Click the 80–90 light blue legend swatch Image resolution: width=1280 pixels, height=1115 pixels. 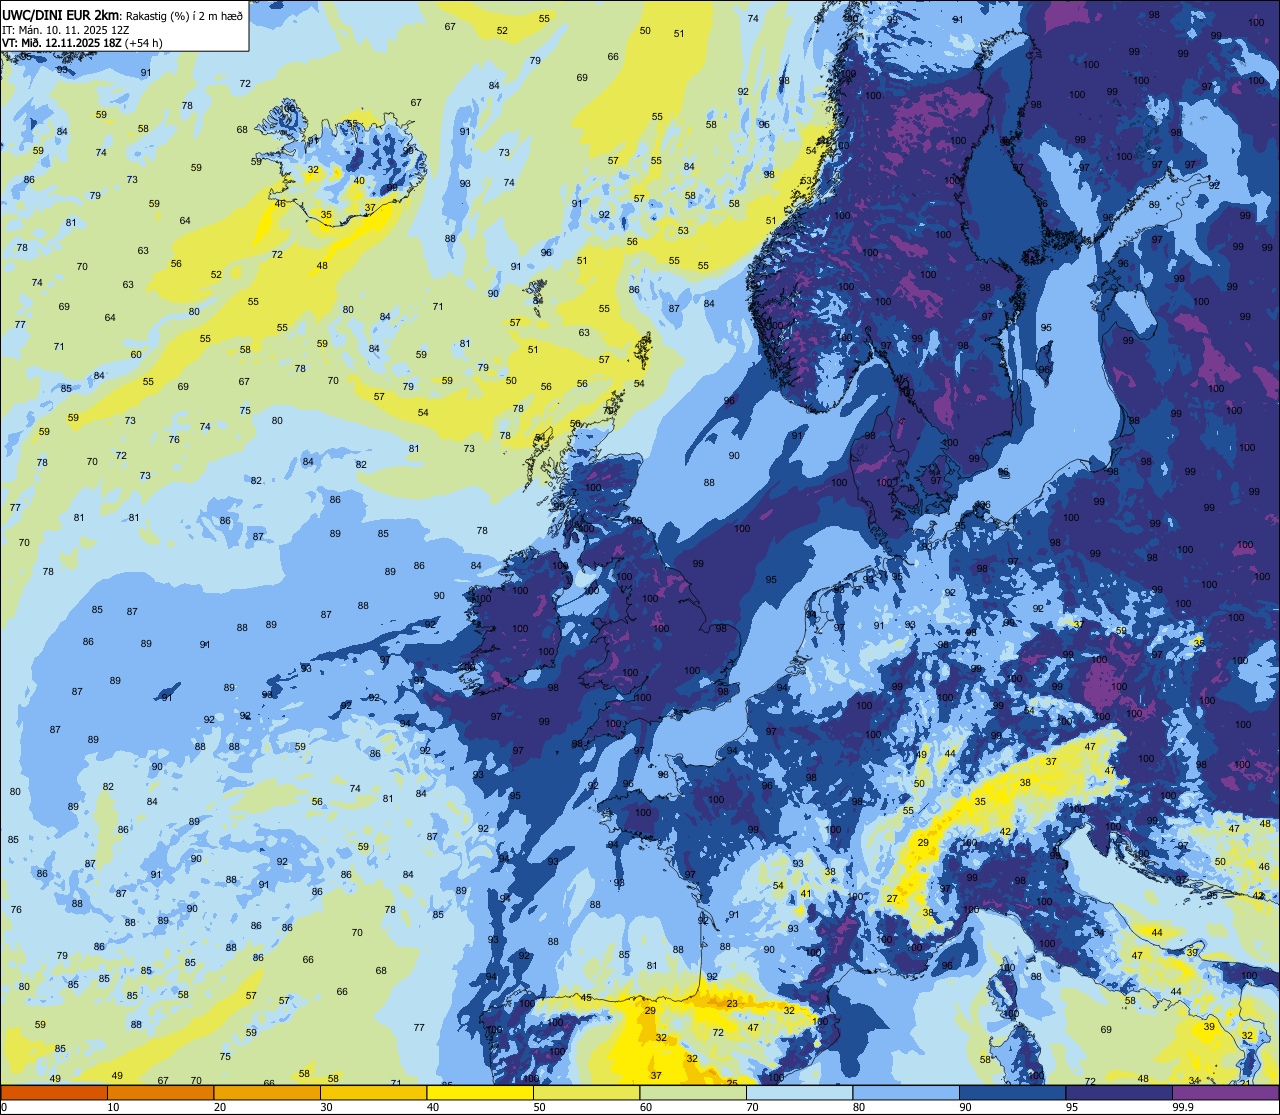coord(906,1093)
